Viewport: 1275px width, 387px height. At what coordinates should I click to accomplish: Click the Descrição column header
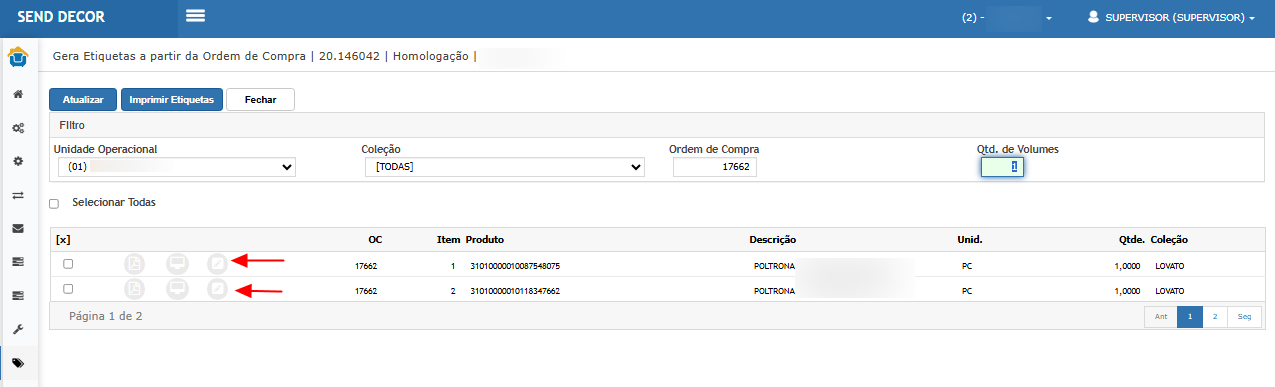772,240
